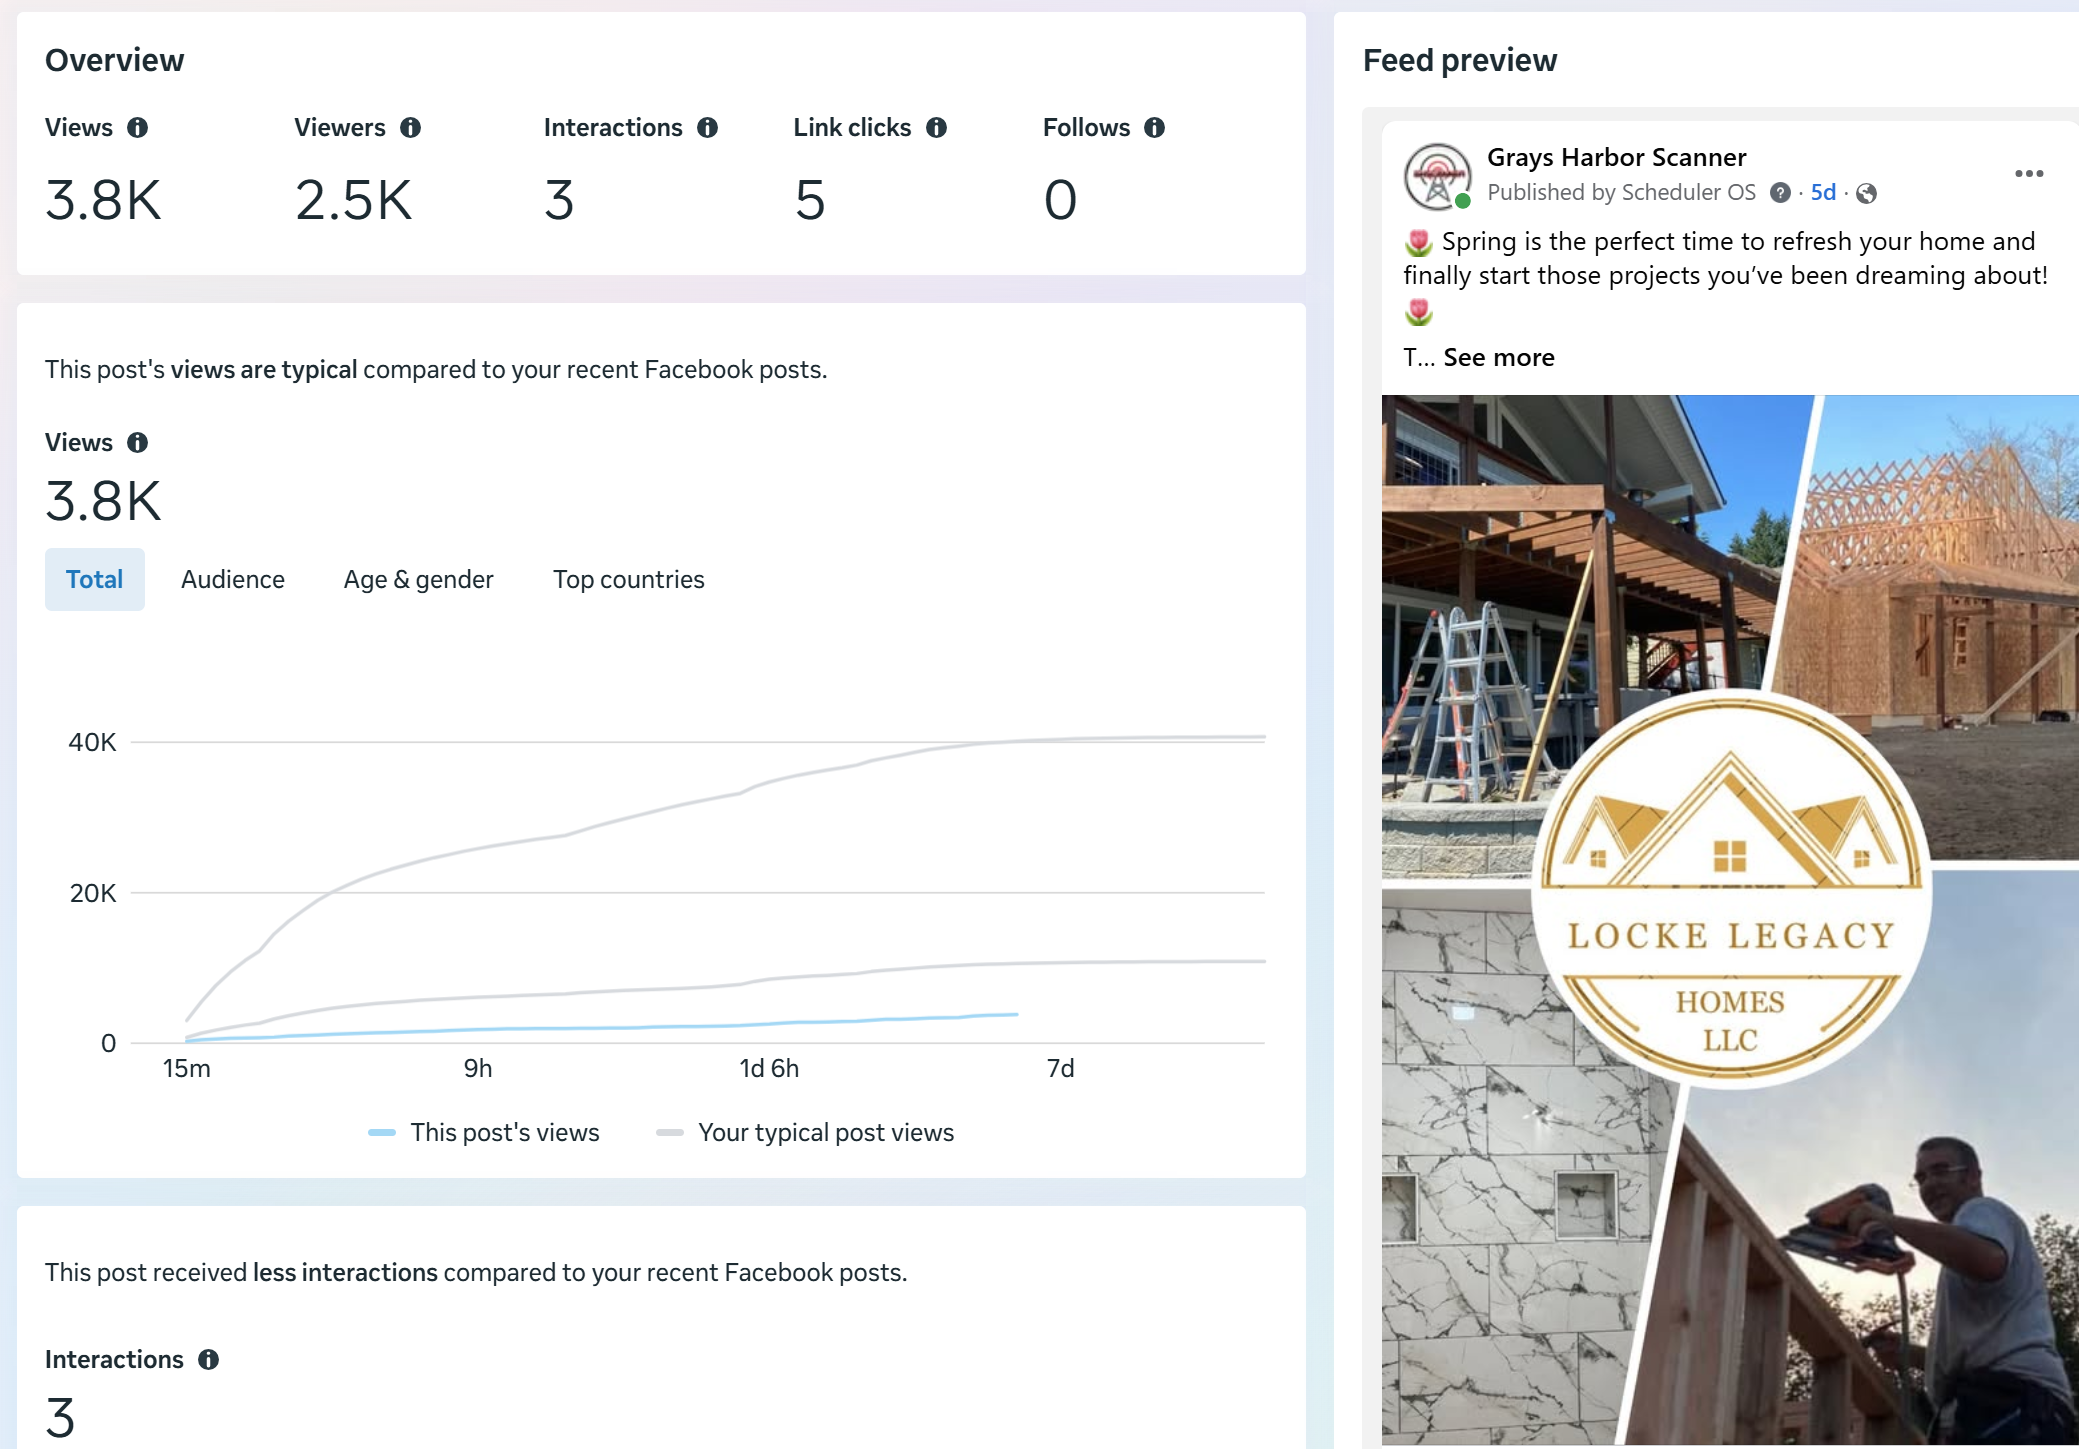Expand post text with See more
Image resolution: width=2079 pixels, height=1449 pixels.
(1499, 358)
